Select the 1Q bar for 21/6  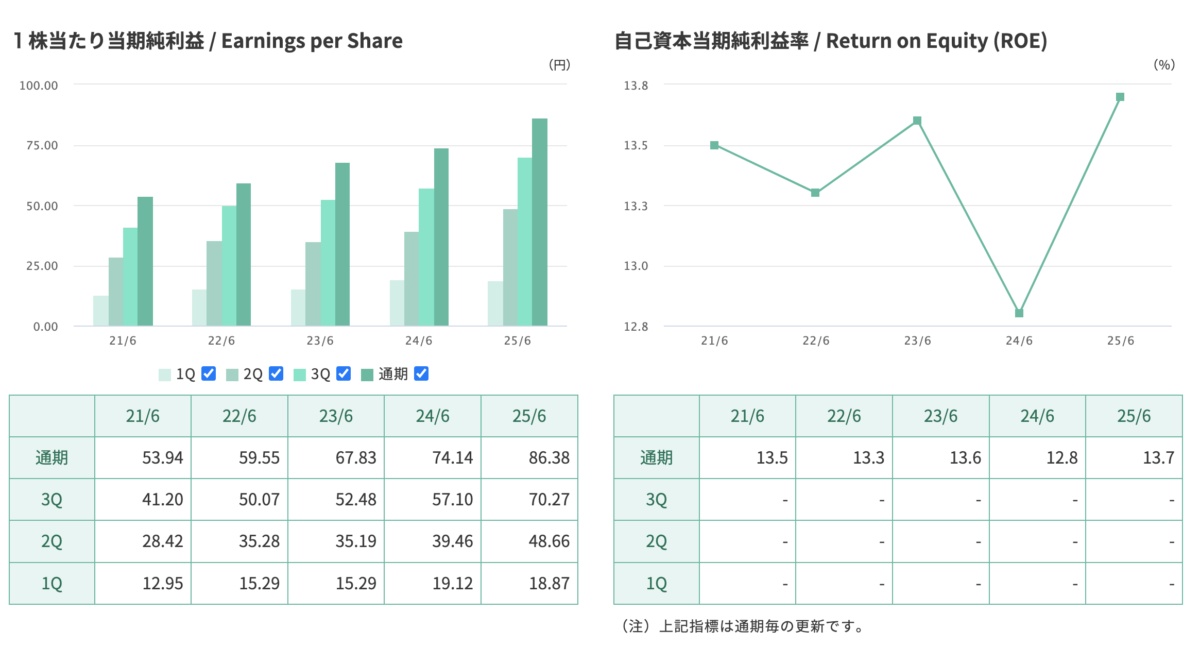(x=100, y=311)
